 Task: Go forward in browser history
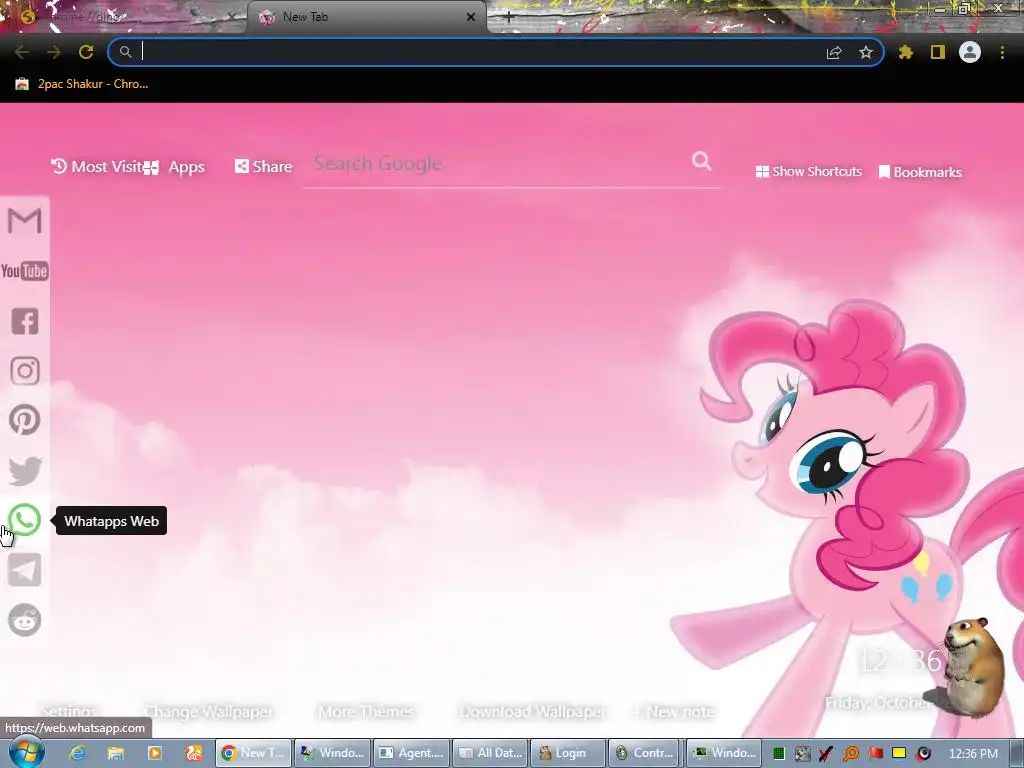(54, 52)
